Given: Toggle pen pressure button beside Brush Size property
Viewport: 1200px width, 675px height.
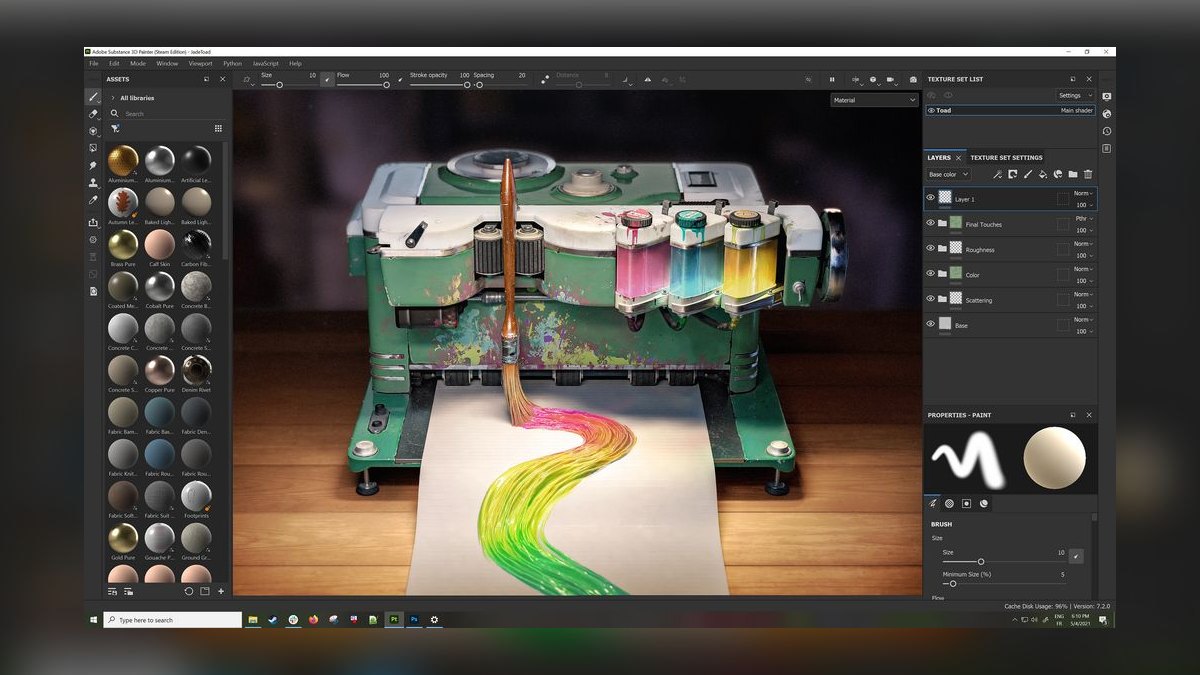Looking at the screenshot, I should [1076, 555].
